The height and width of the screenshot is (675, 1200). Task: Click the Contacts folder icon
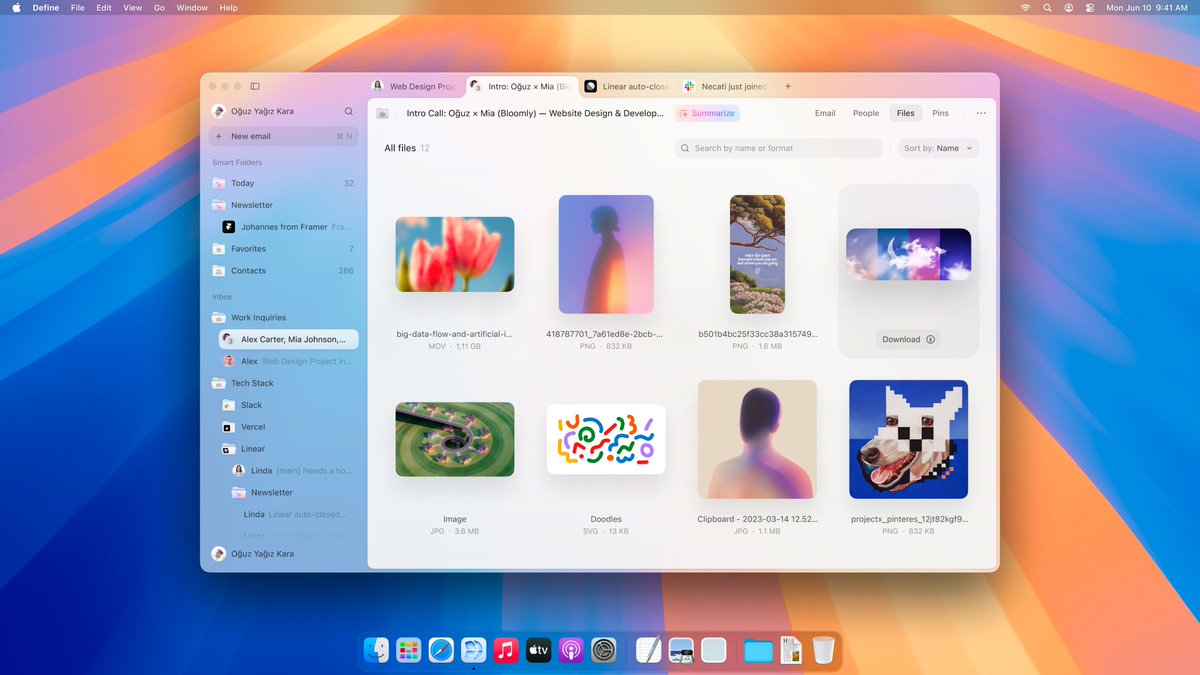coord(219,271)
